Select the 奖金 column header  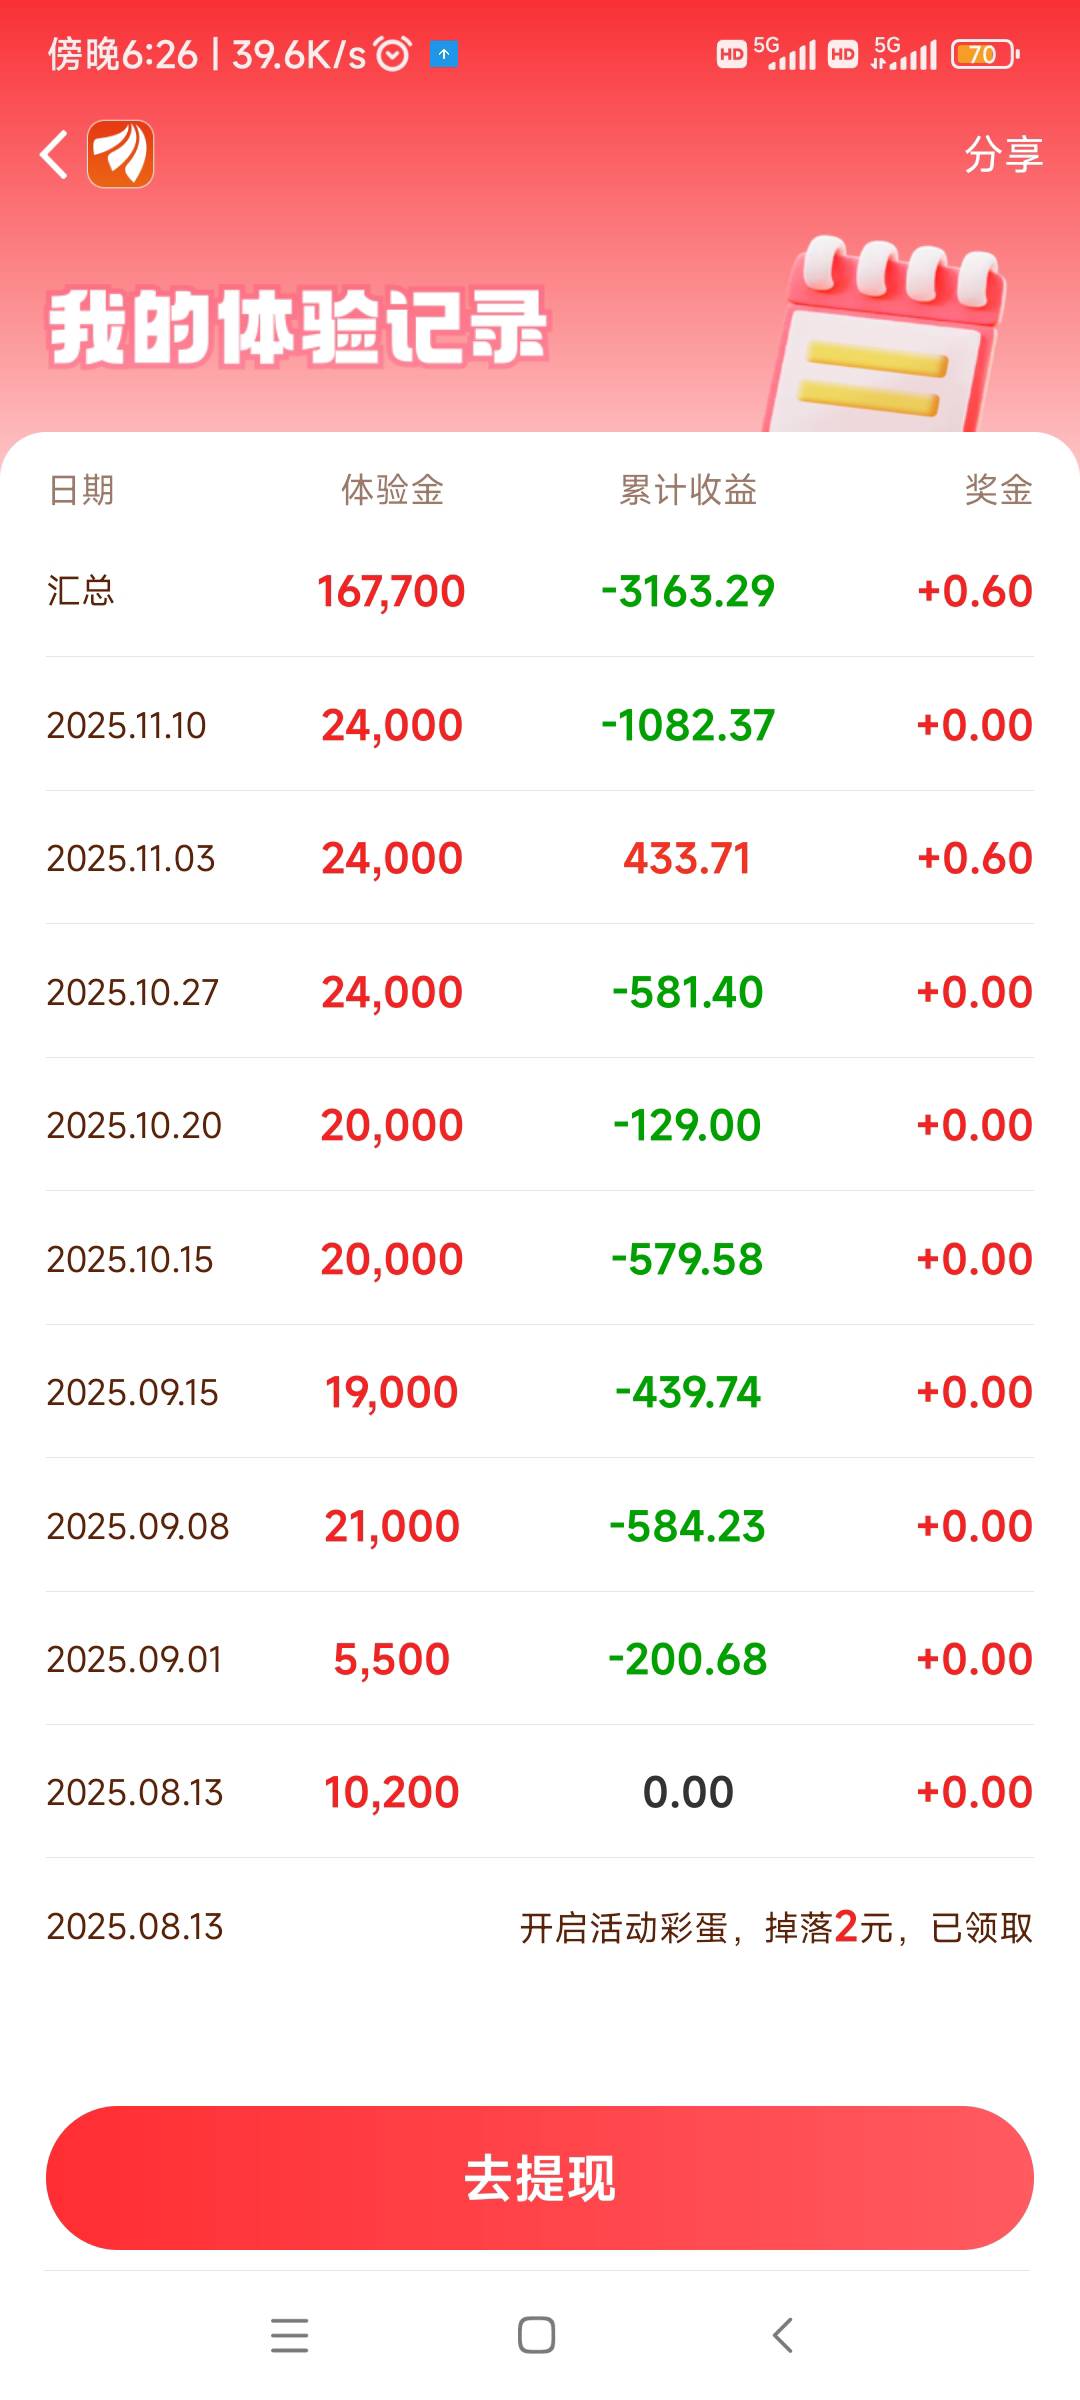pyautogui.click(x=998, y=490)
